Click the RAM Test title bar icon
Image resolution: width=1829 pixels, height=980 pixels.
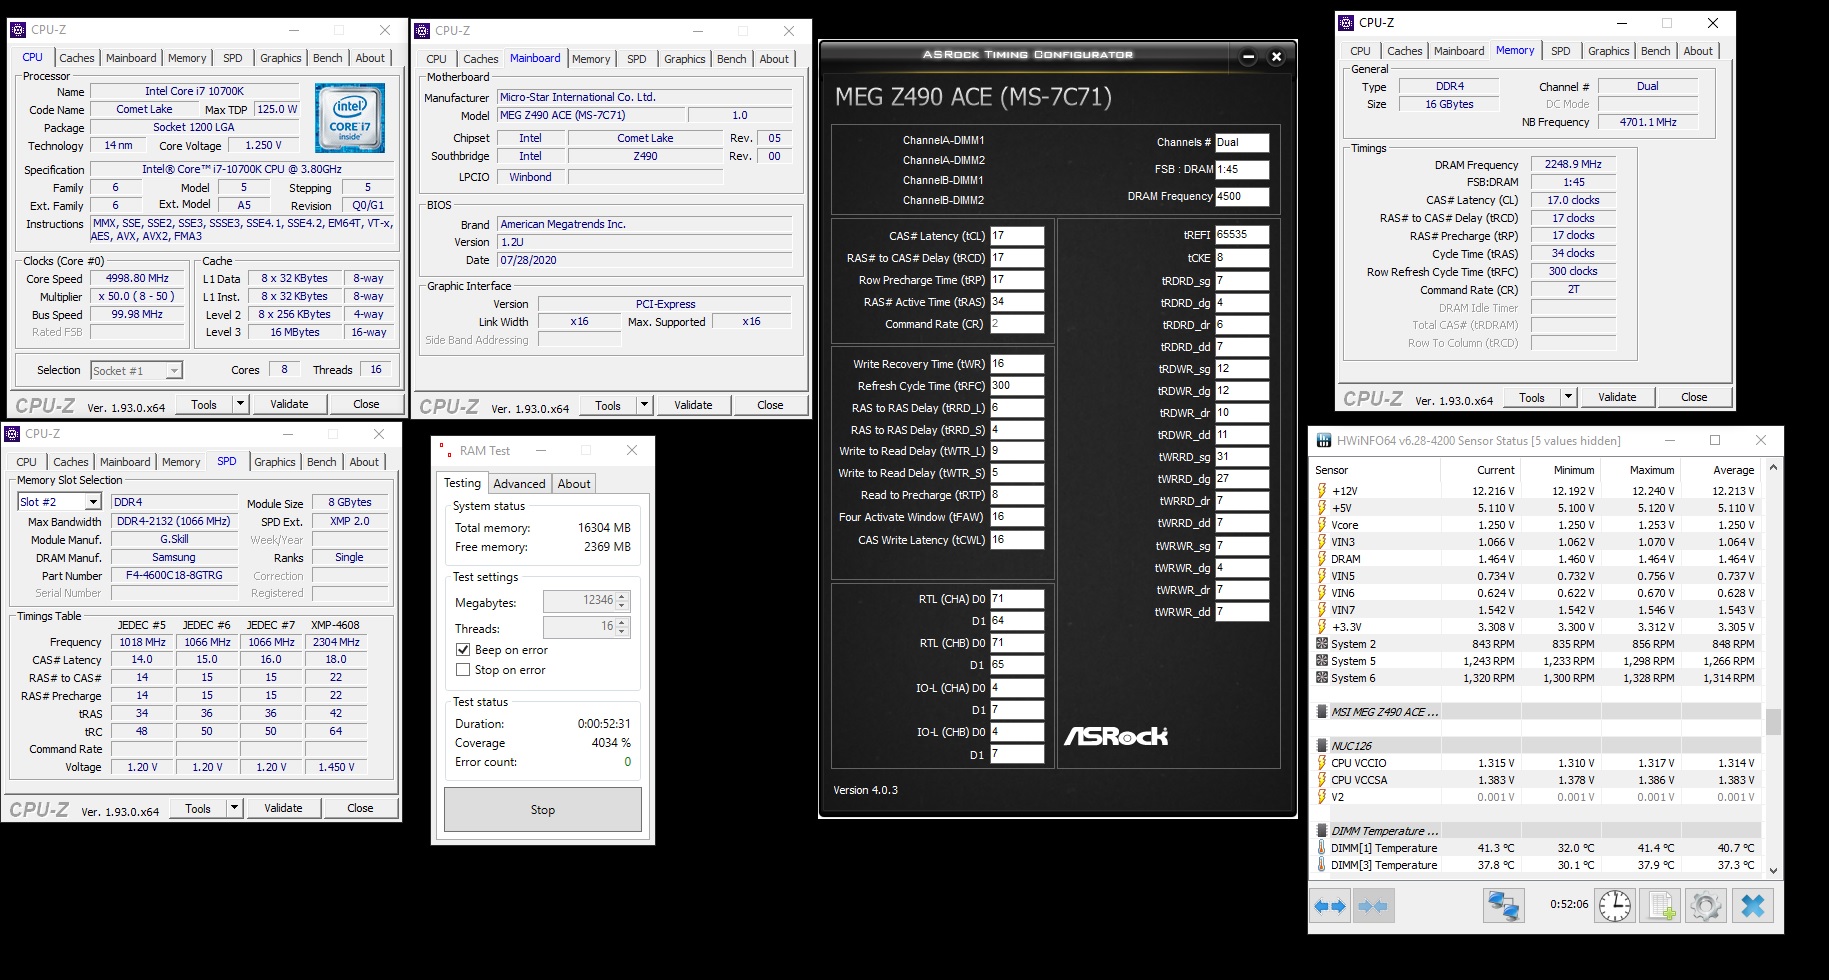(444, 450)
